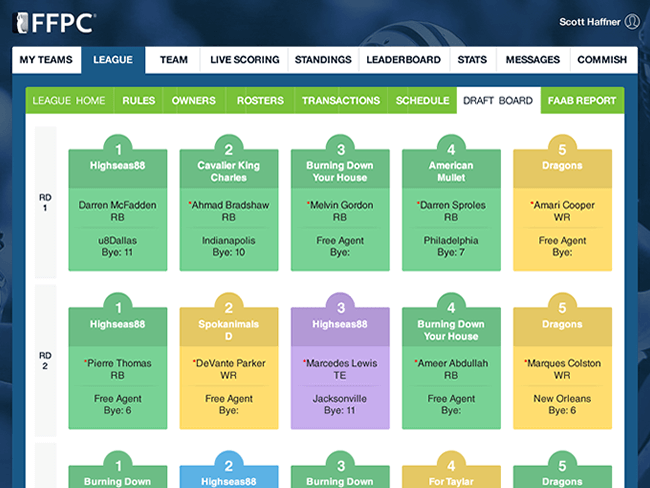Click round 1 pick 2 number badge
Viewport: 650px width, 488px height.
(229, 148)
